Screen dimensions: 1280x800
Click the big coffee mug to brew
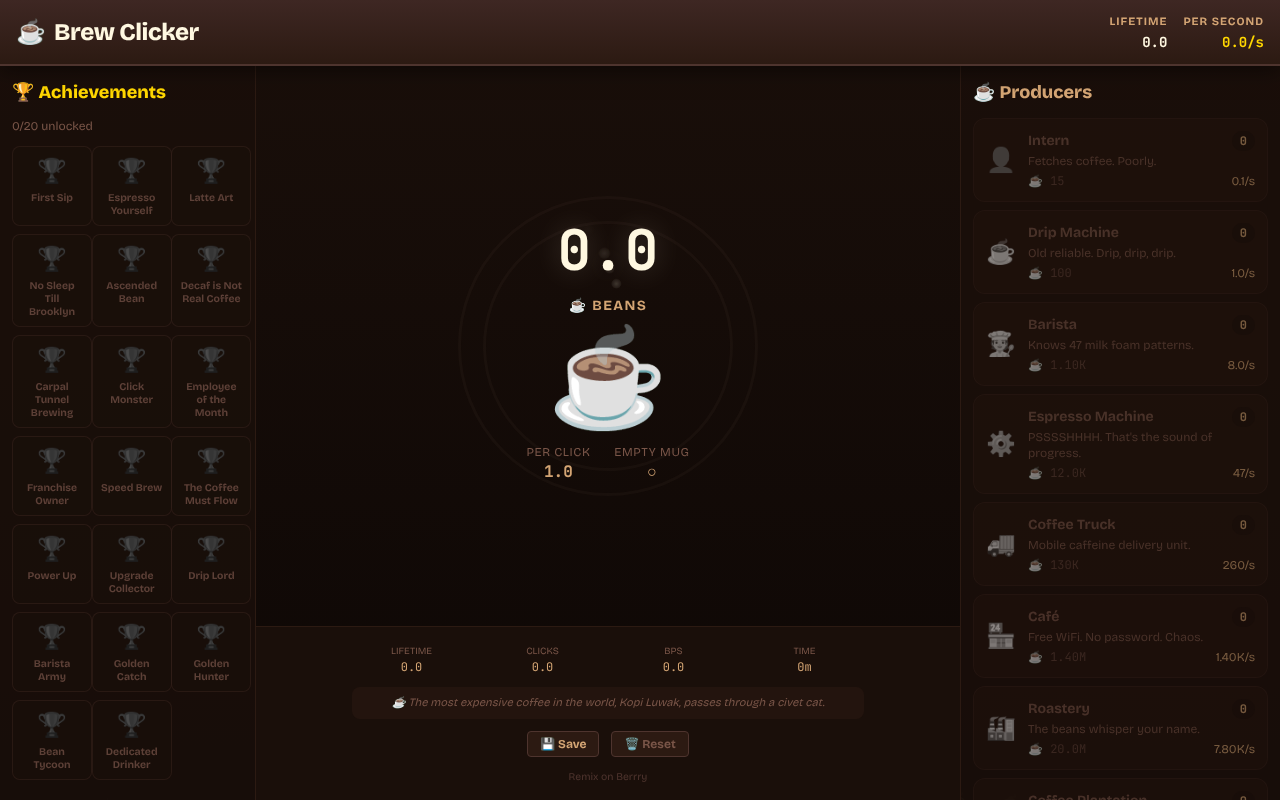click(x=607, y=378)
